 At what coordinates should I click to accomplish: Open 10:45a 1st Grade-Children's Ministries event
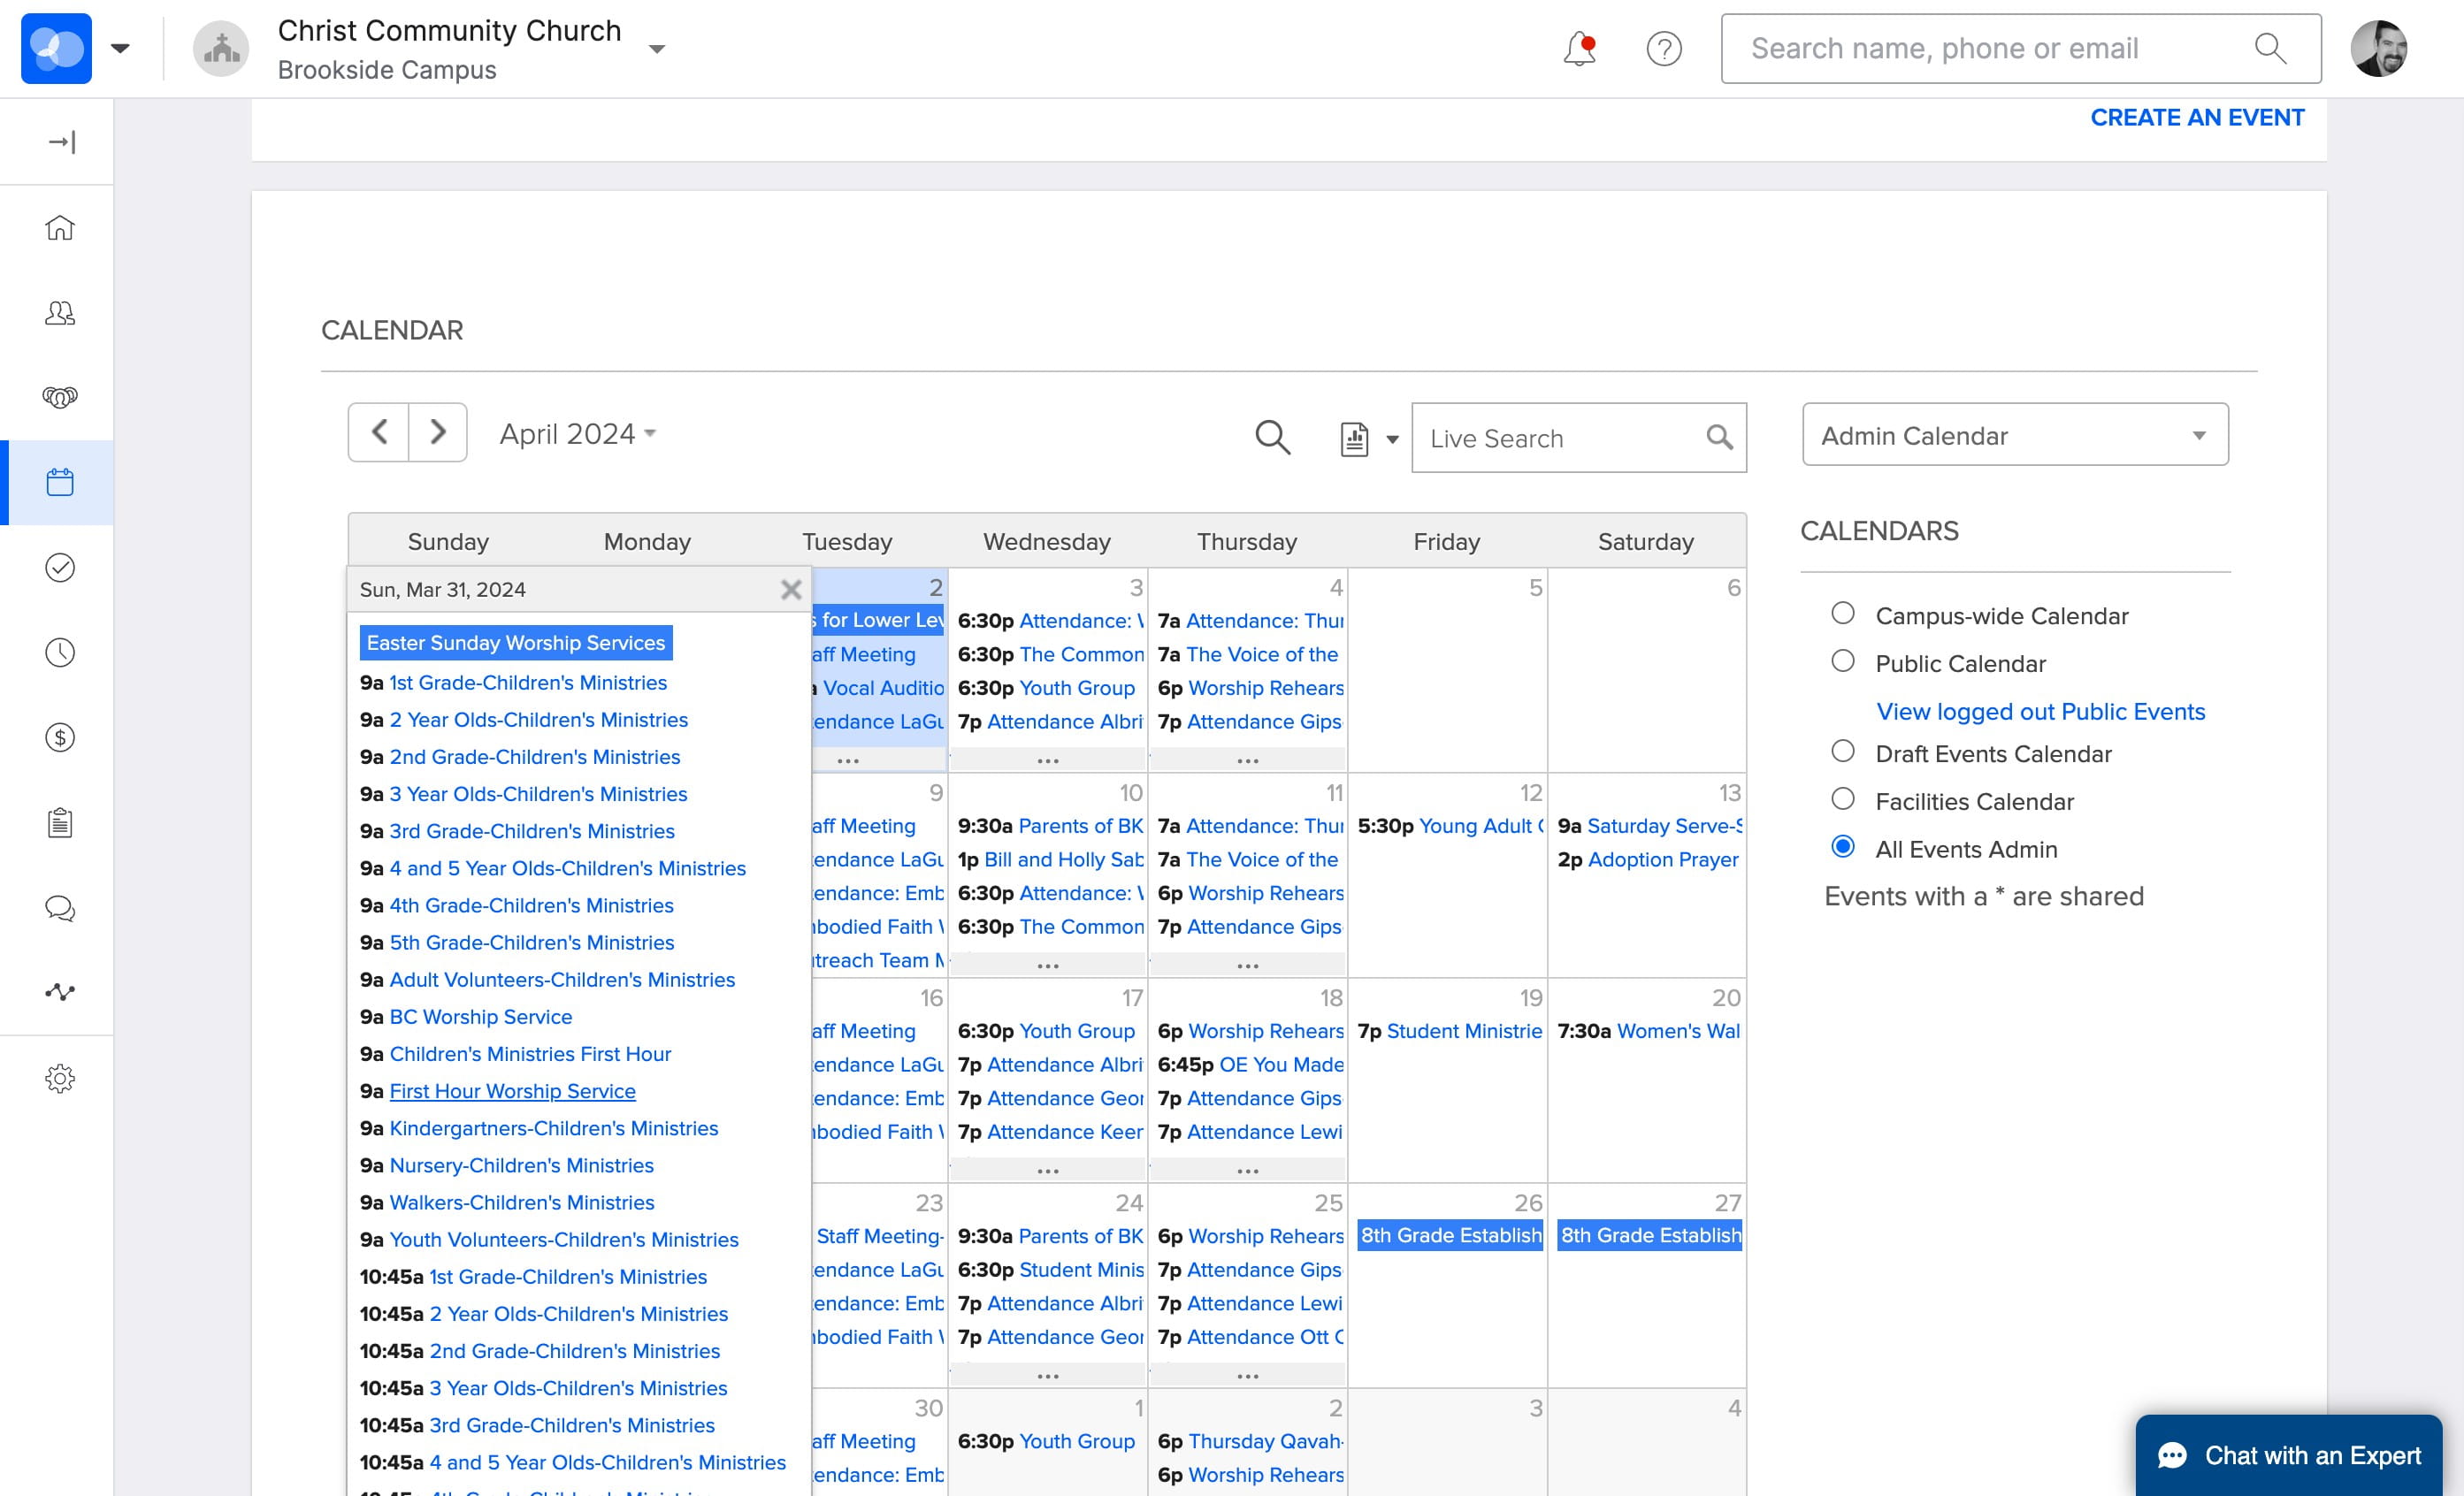[568, 1277]
